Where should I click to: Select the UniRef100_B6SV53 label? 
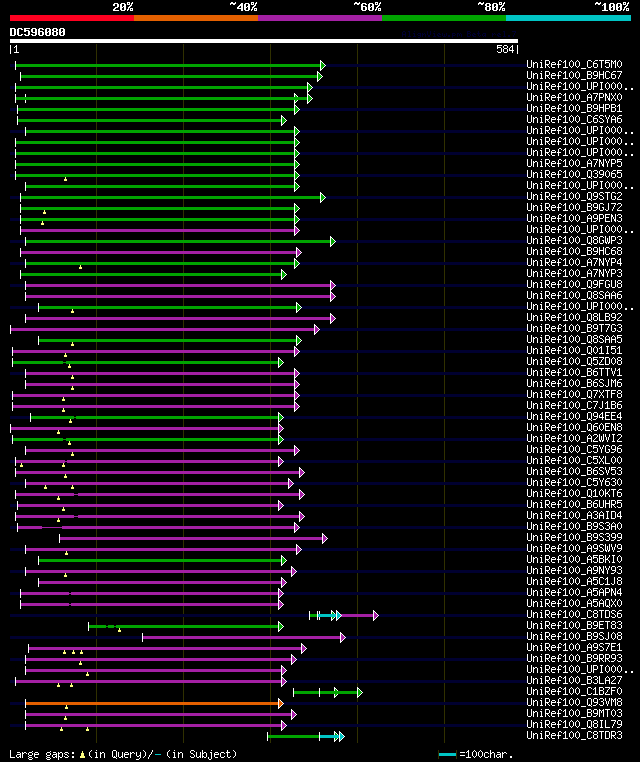(x=574, y=471)
